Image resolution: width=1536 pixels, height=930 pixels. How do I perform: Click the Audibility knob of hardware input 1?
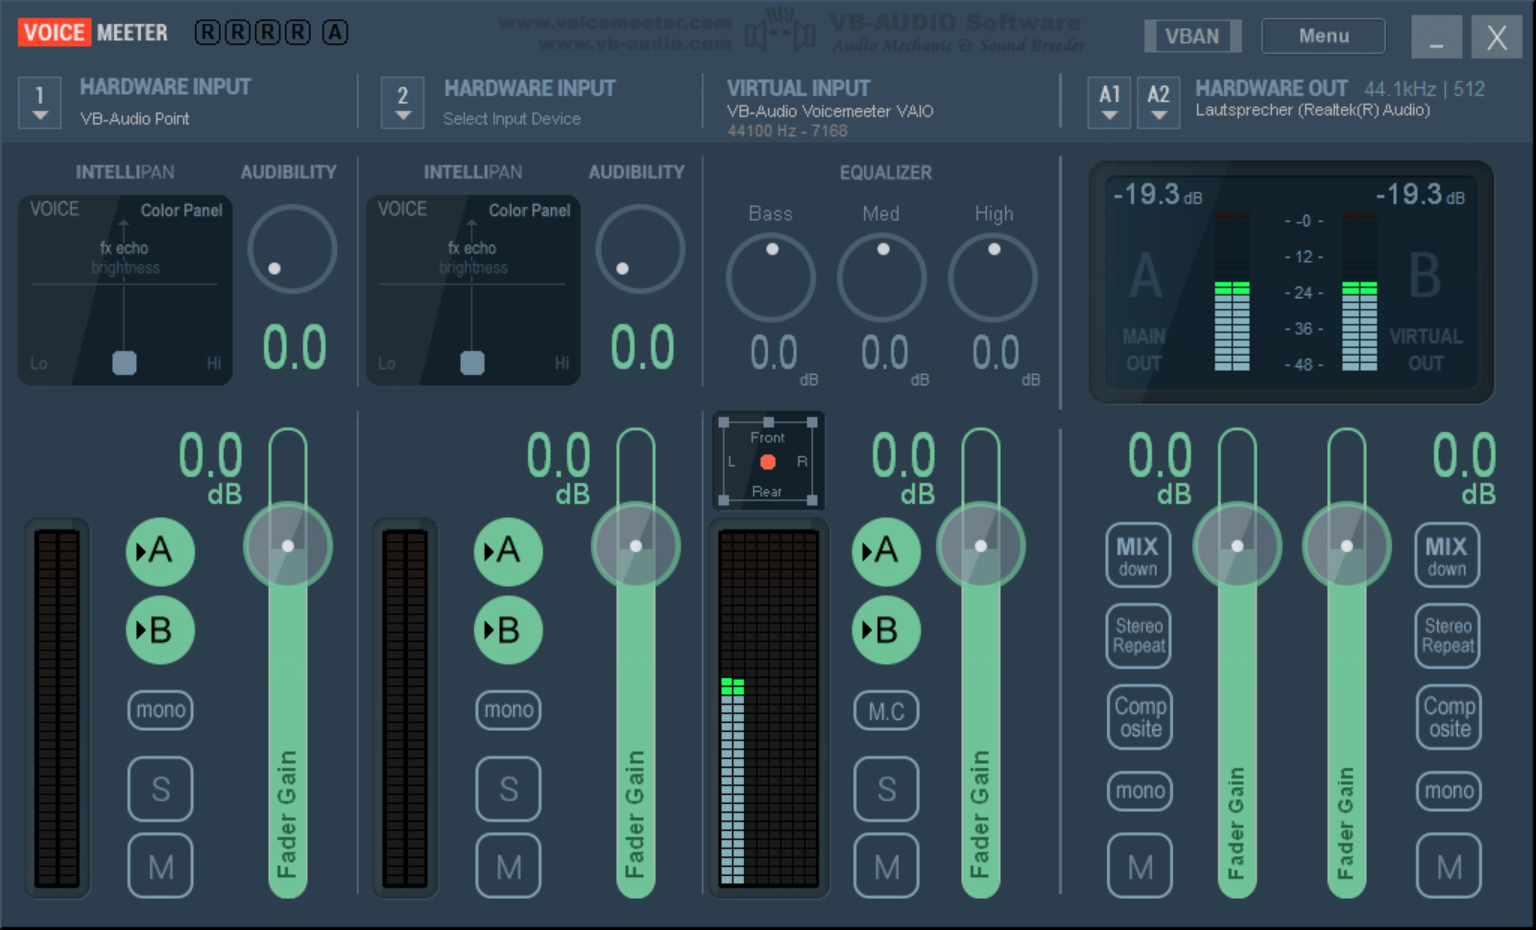(x=292, y=249)
